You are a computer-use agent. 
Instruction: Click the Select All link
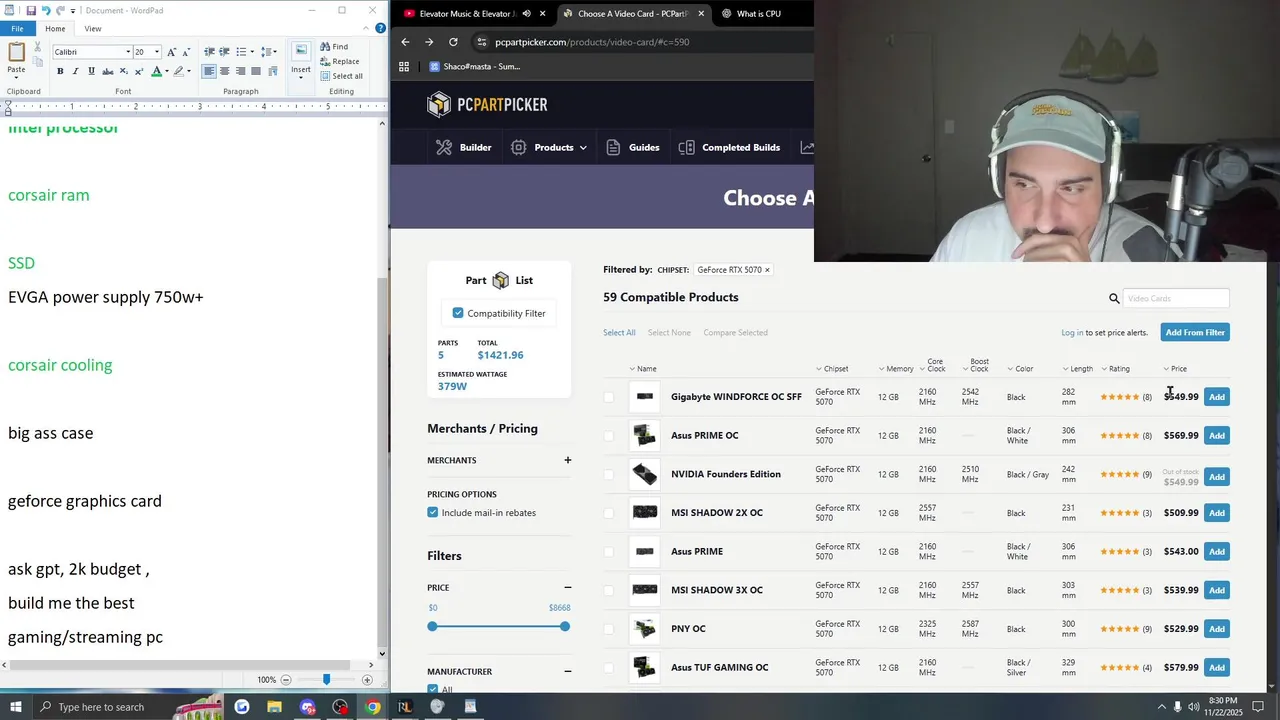point(619,332)
